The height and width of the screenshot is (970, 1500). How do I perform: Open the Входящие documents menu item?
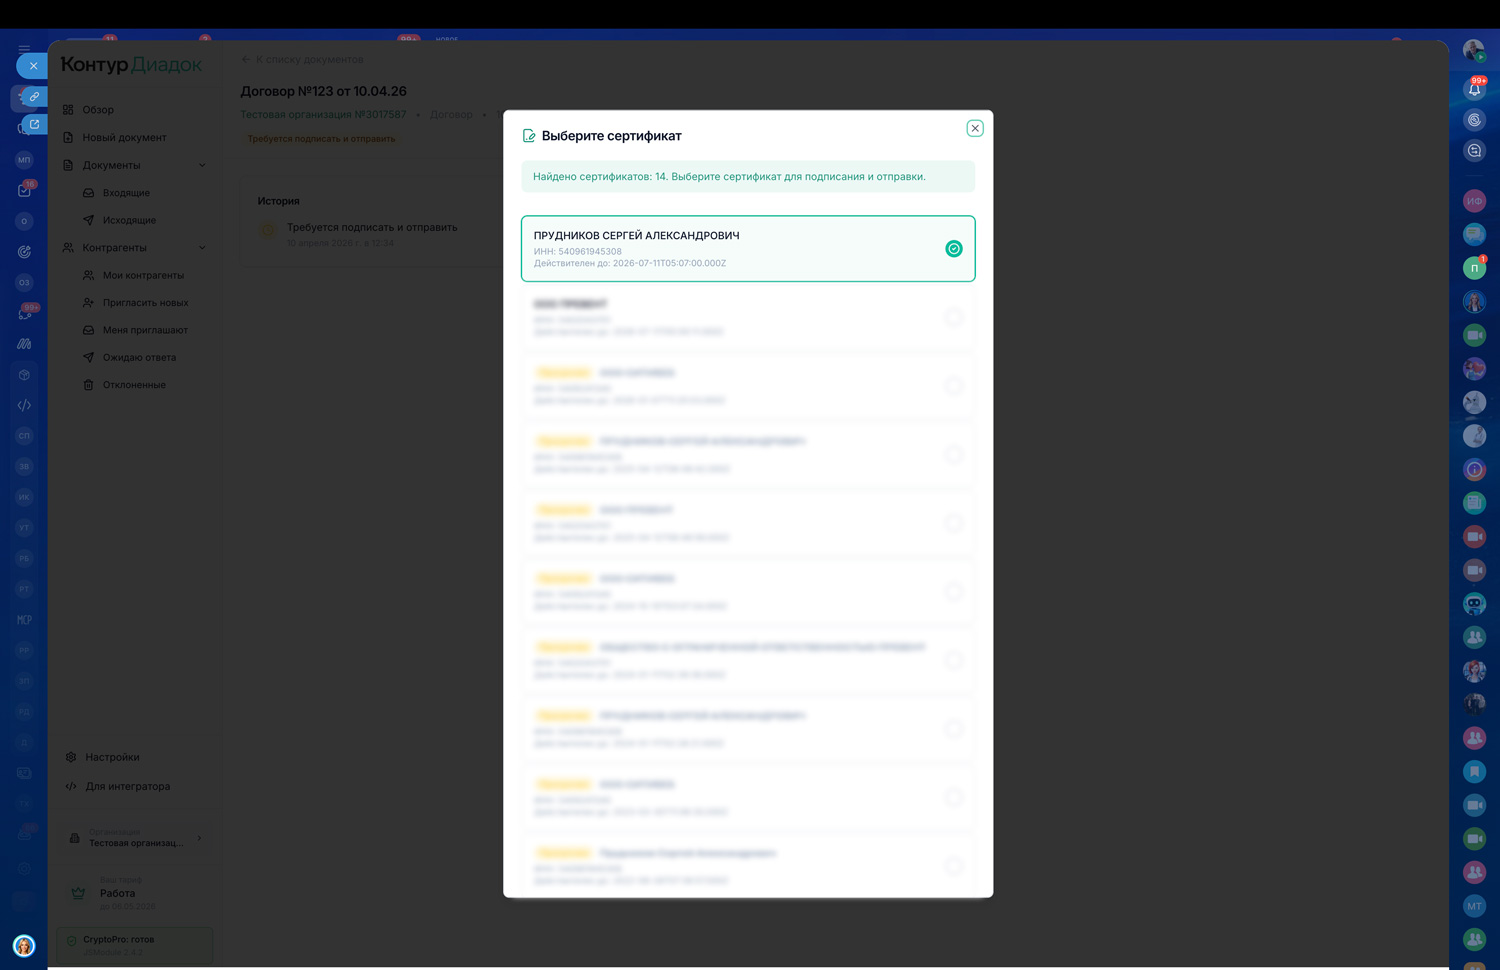click(126, 193)
